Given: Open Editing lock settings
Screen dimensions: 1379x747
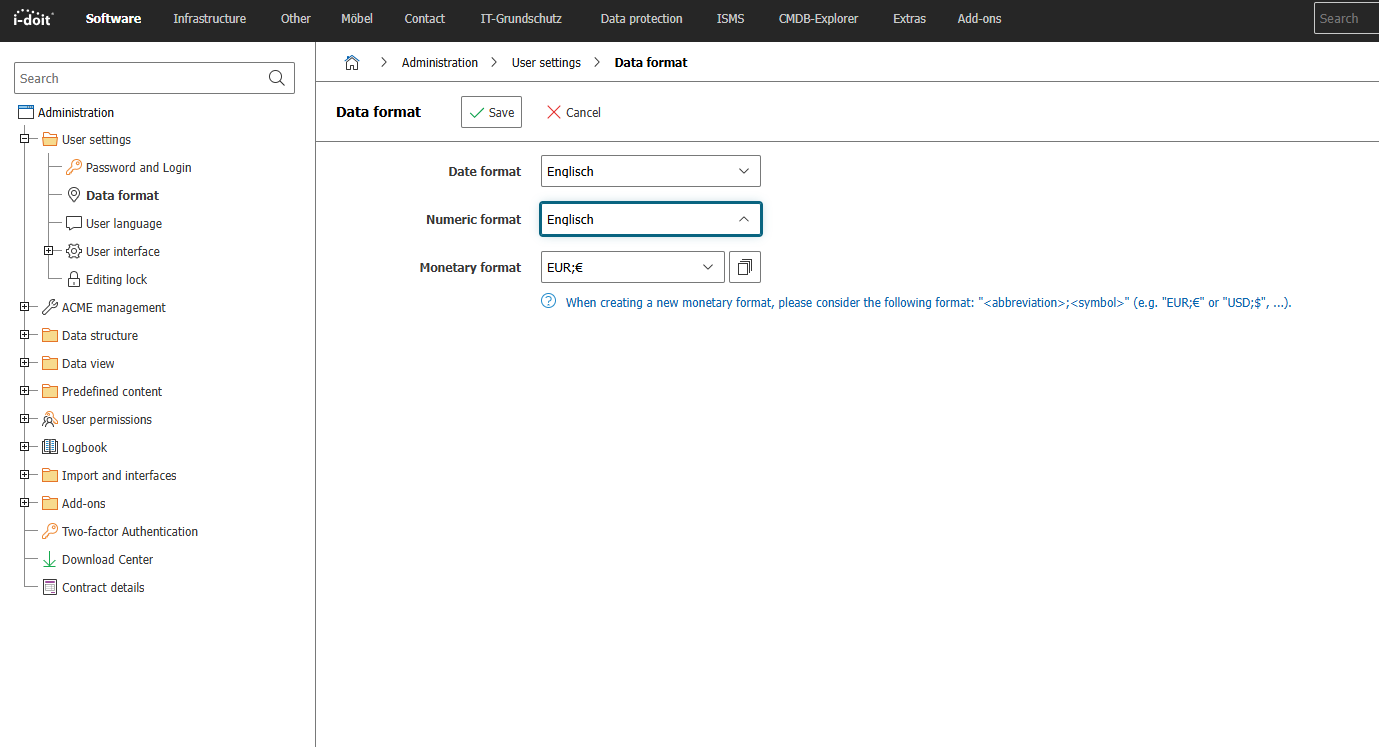Looking at the screenshot, I should tap(116, 280).
